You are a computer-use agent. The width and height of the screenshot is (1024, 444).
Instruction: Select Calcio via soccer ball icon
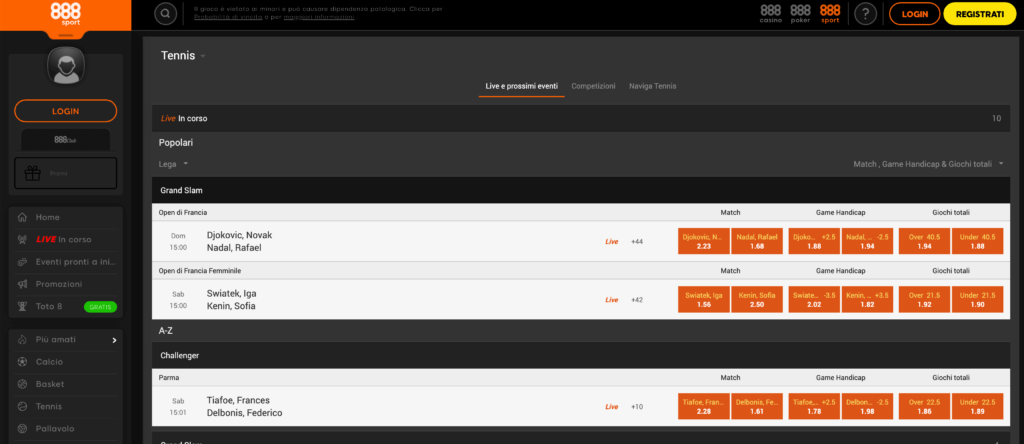(x=23, y=362)
